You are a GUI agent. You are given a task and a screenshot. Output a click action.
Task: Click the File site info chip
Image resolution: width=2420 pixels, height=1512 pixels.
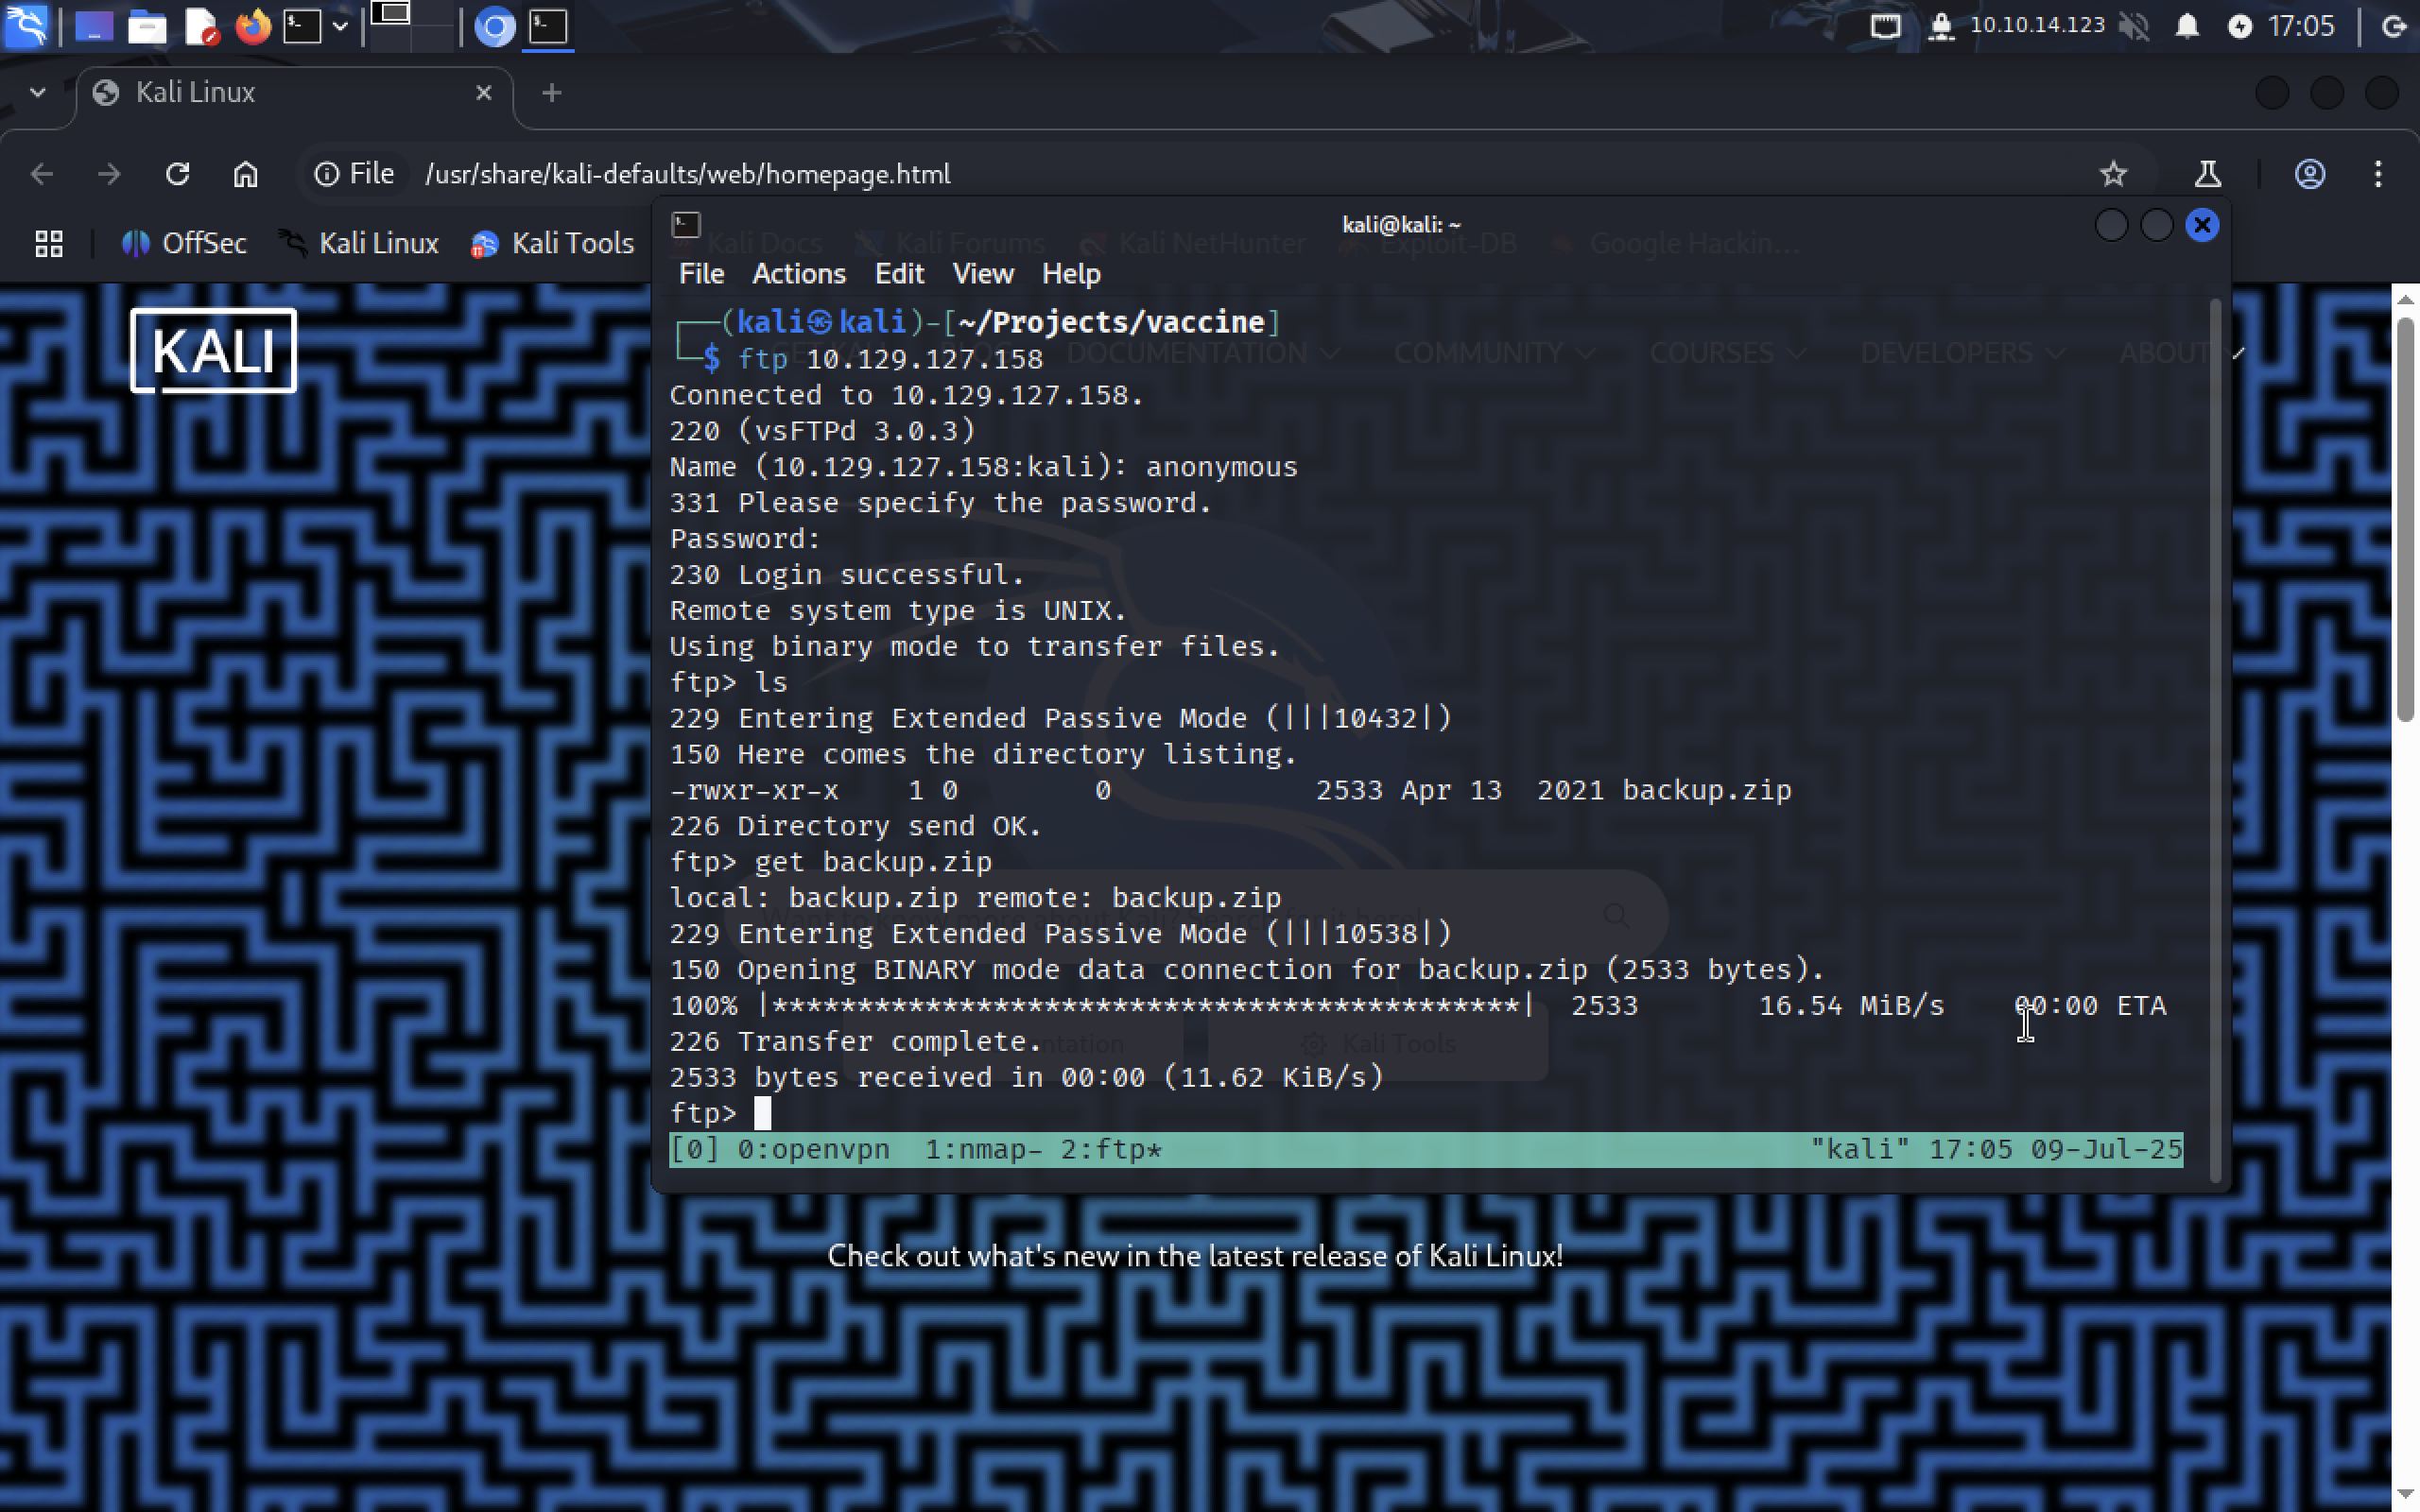tap(354, 174)
